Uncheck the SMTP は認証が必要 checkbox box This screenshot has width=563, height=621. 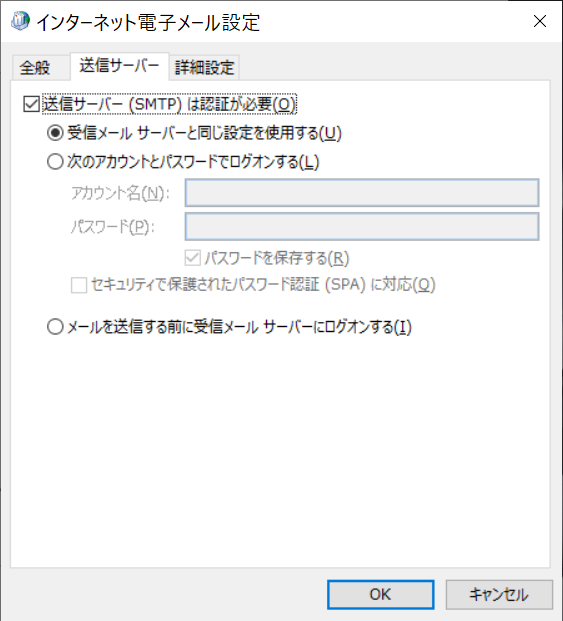31,105
